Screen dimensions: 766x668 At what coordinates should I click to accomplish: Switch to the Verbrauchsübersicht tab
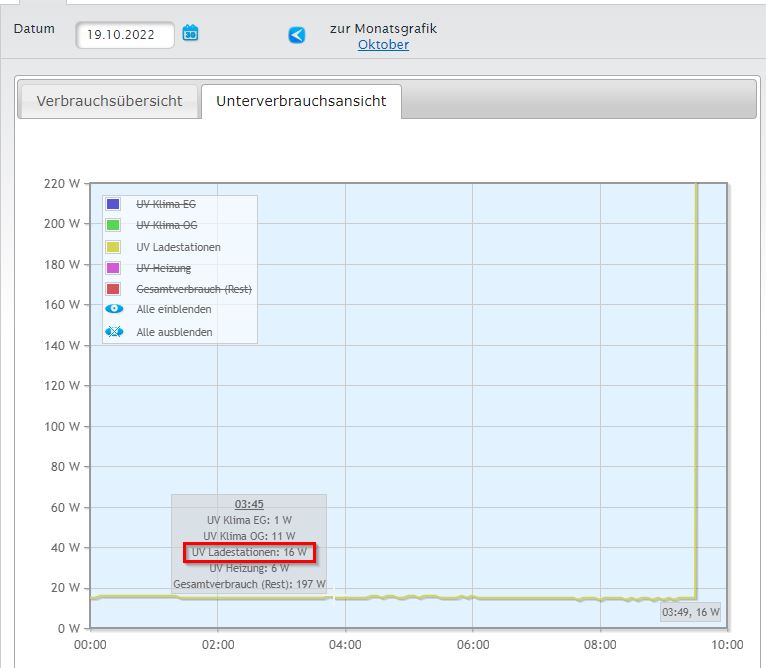click(x=109, y=101)
